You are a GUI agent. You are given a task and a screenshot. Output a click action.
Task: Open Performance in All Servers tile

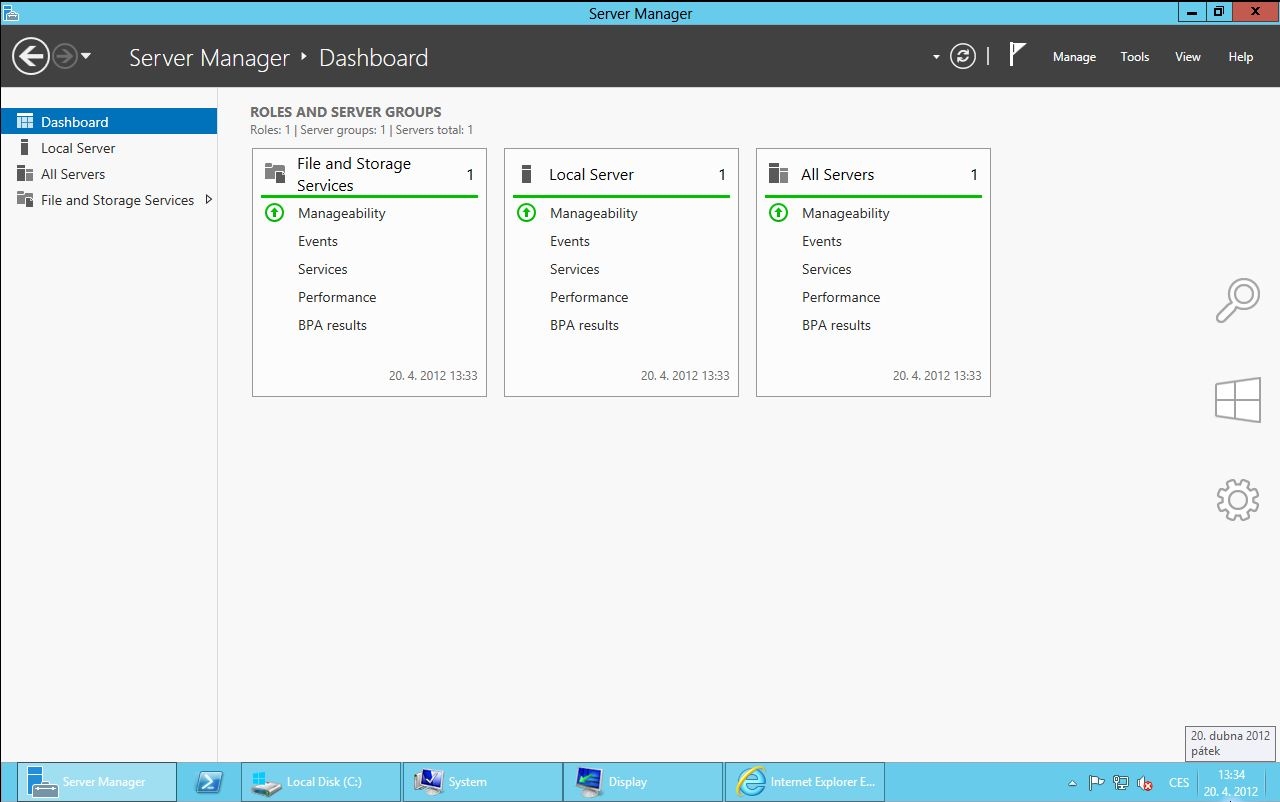841,297
